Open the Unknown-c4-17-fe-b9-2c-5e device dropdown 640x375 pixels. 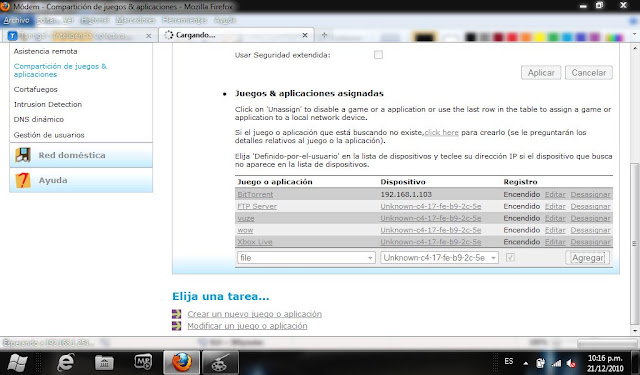439,257
